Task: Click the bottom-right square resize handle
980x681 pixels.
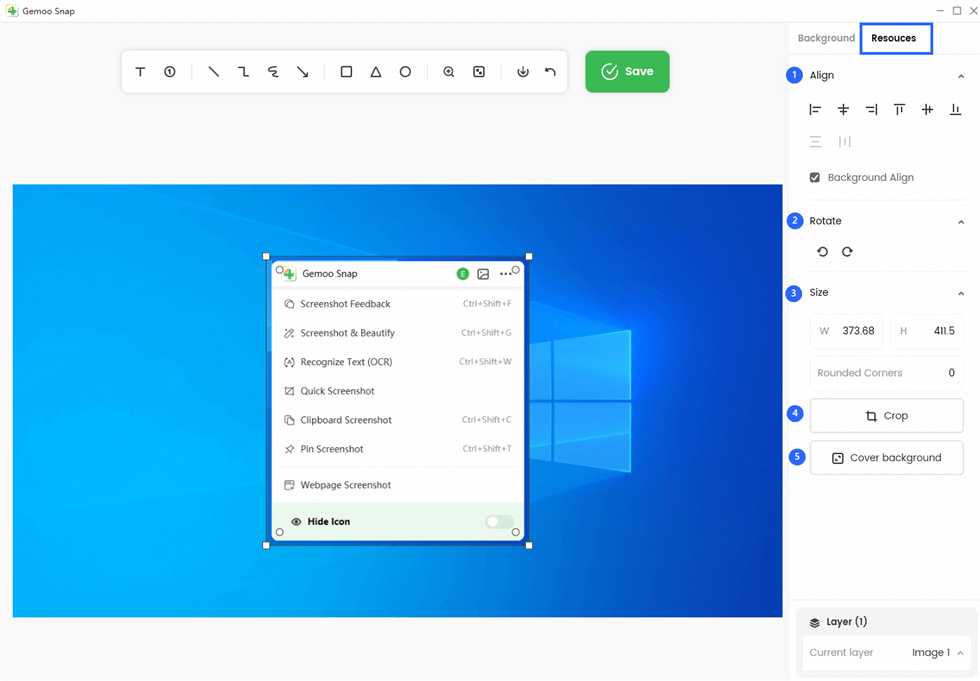Action: tap(529, 545)
